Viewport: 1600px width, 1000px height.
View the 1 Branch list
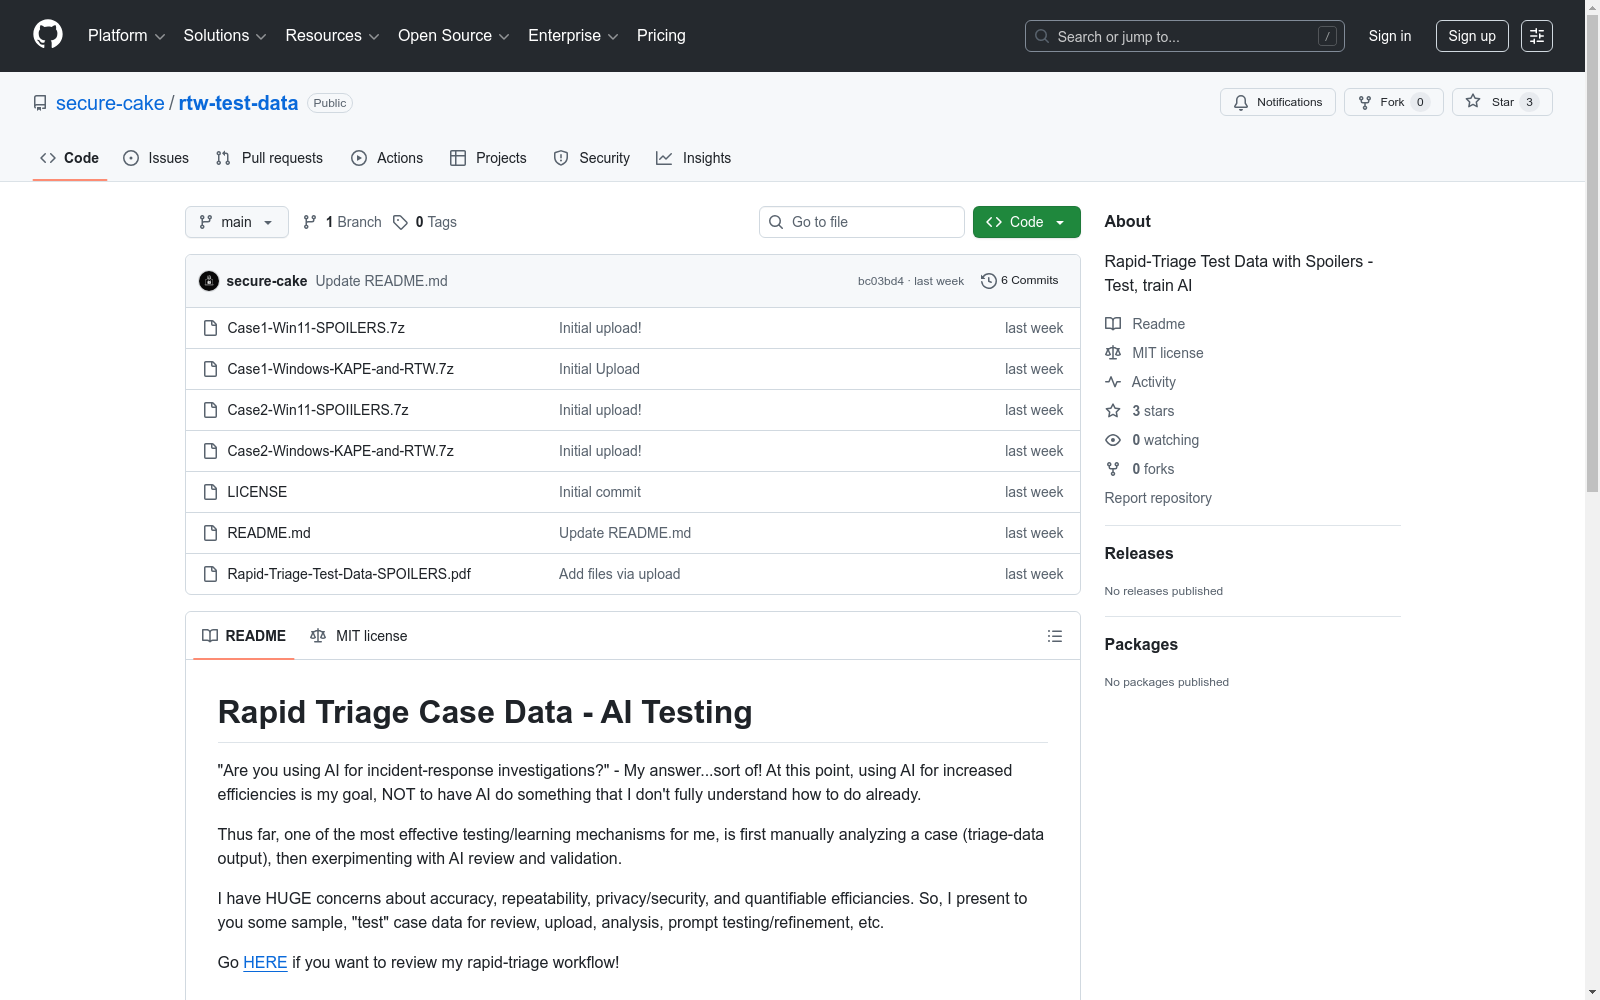pyautogui.click(x=342, y=222)
